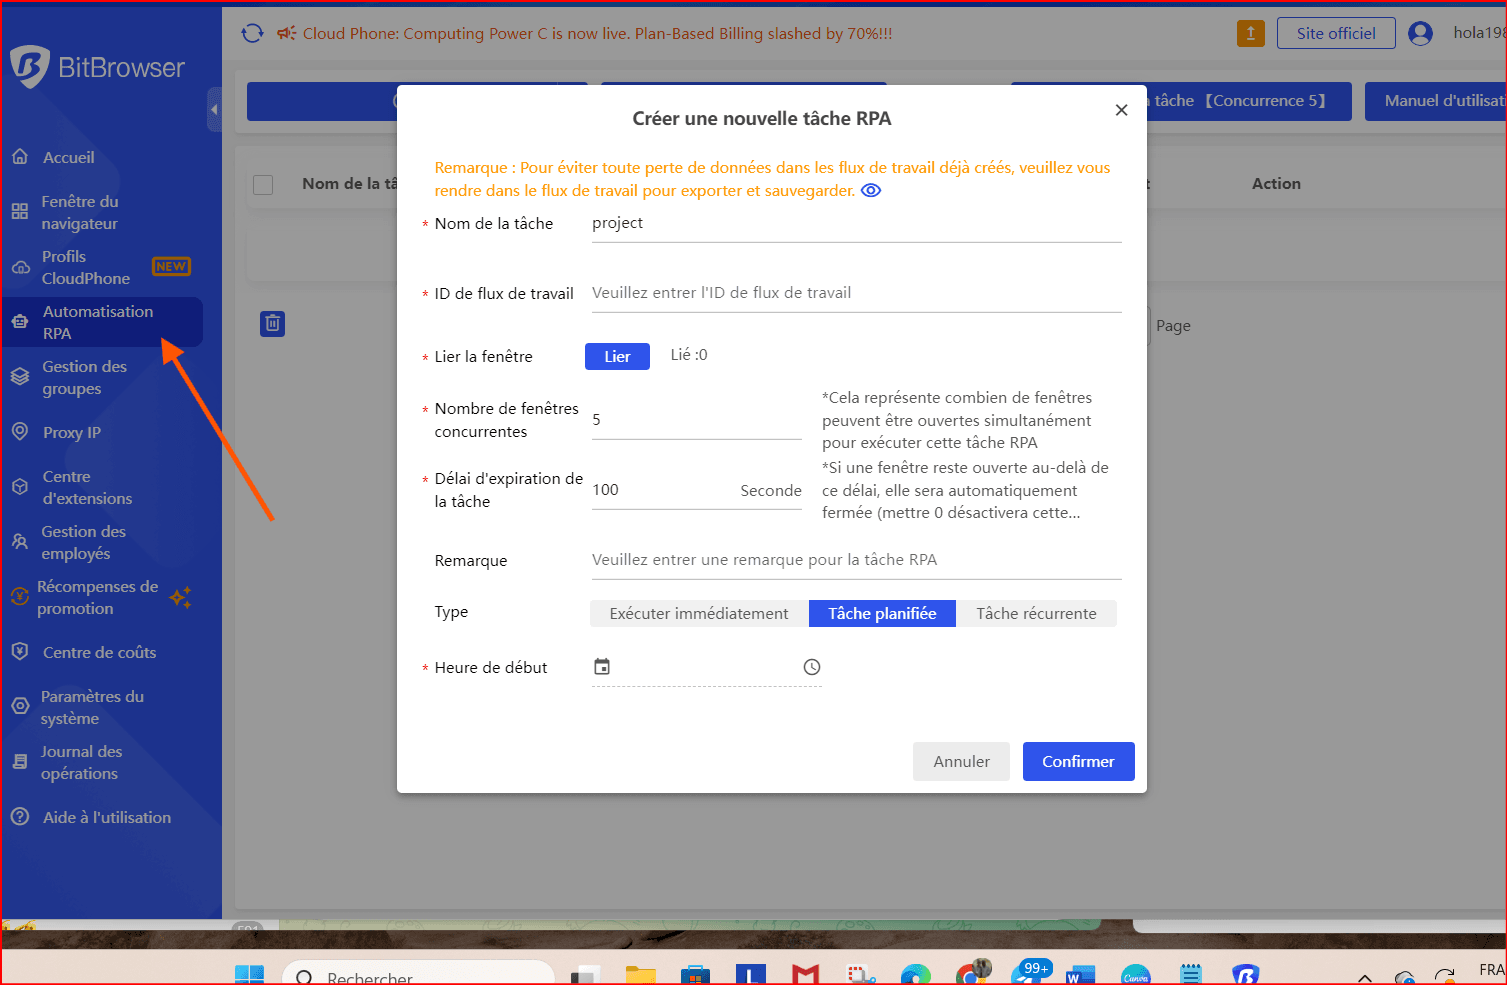1507x985 pixels.
Task: Click the blue trash delete icon
Action: point(272,324)
